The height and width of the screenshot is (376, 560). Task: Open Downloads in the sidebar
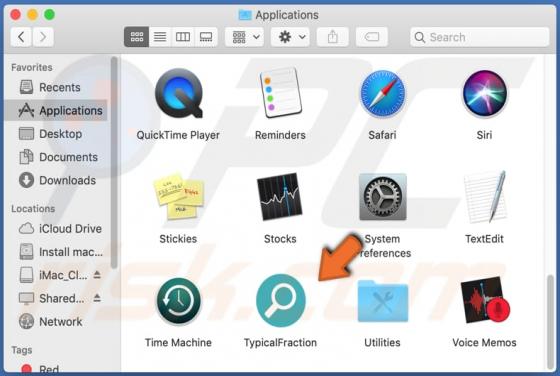coord(56,180)
